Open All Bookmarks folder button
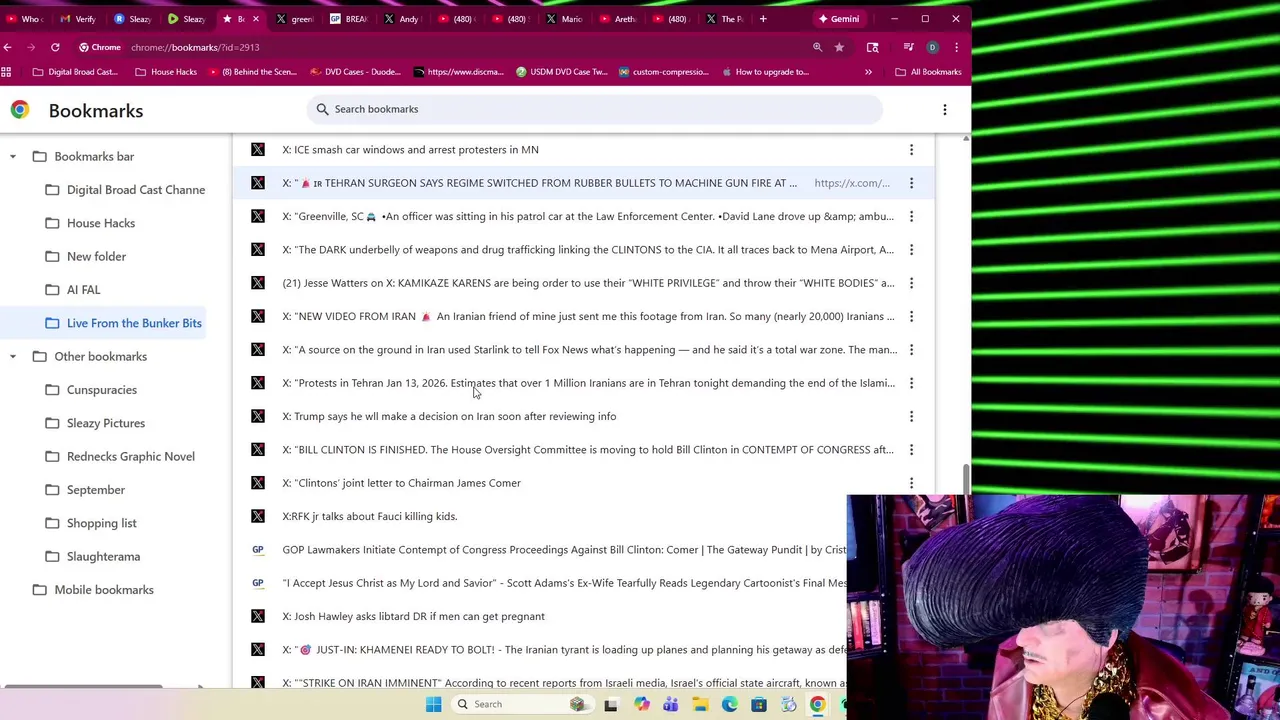The image size is (1280, 720). pos(928,72)
